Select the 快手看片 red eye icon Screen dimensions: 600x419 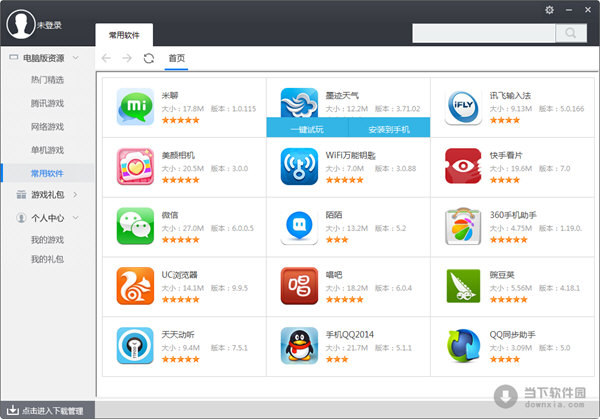tap(463, 166)
